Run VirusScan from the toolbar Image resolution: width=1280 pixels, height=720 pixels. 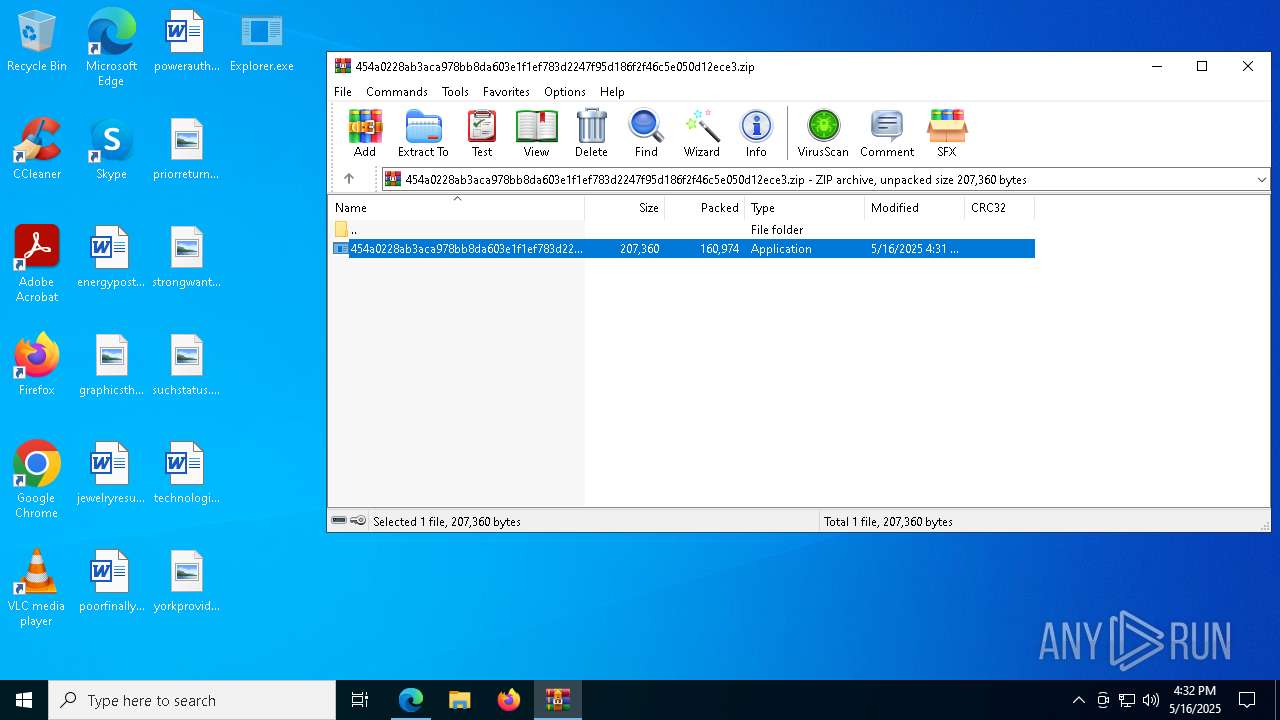click(823, 134)
